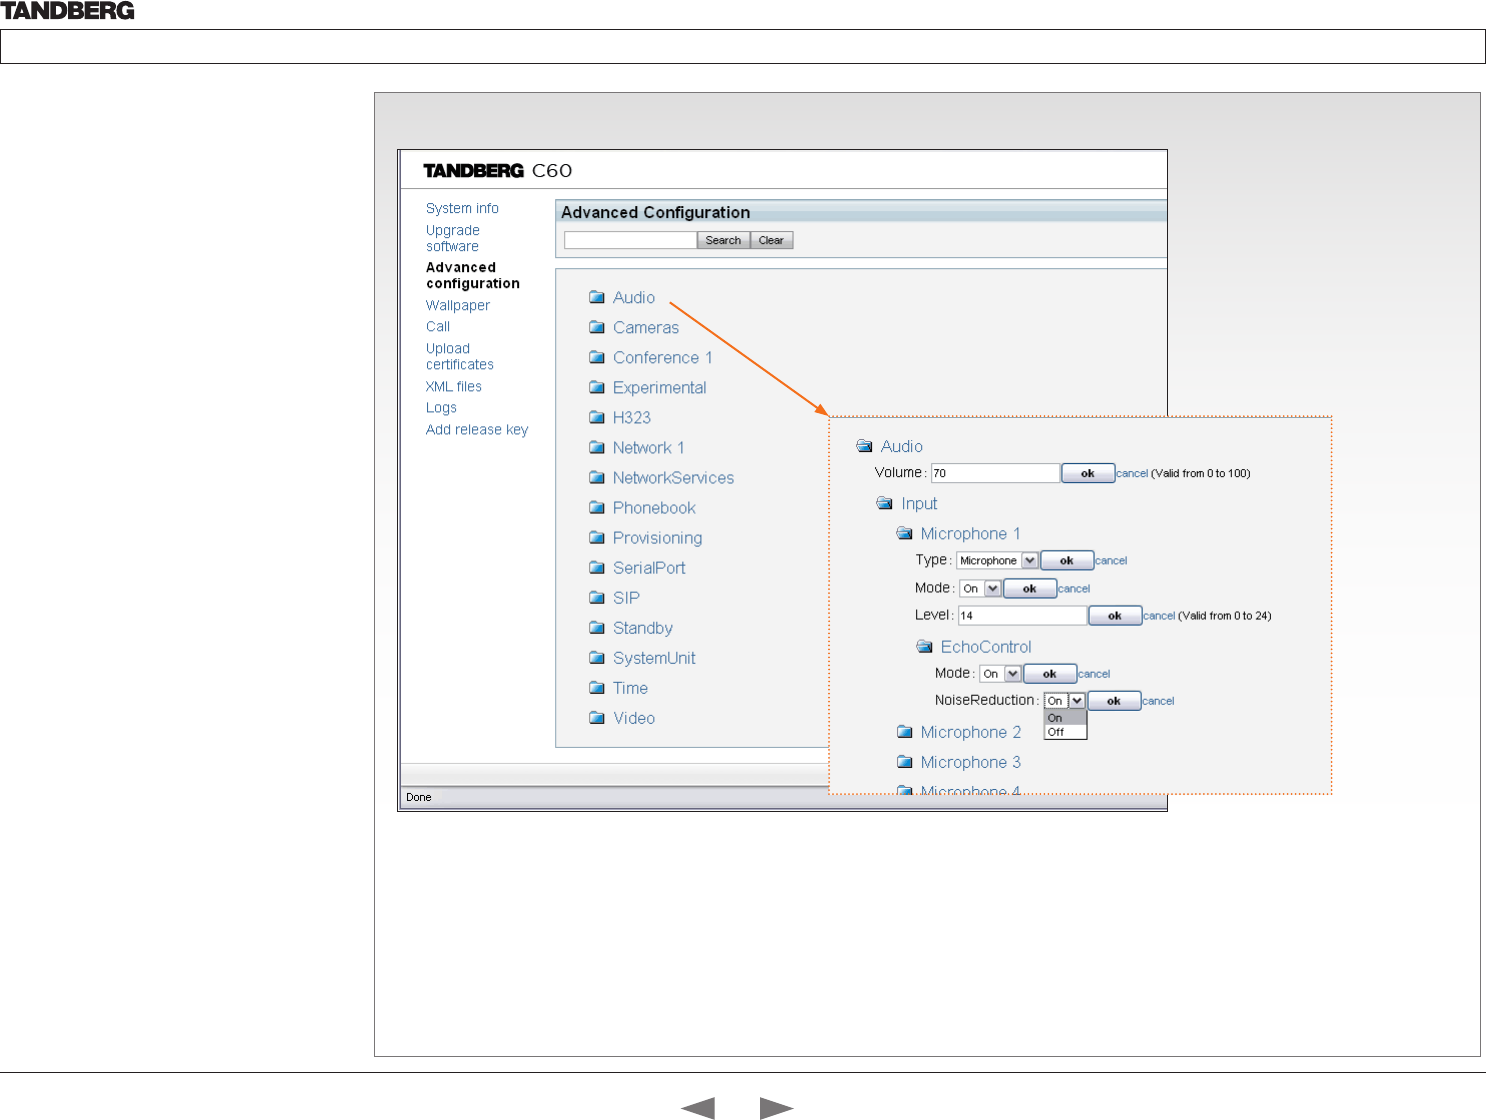Cancel the Level change

click(1159, 616)
